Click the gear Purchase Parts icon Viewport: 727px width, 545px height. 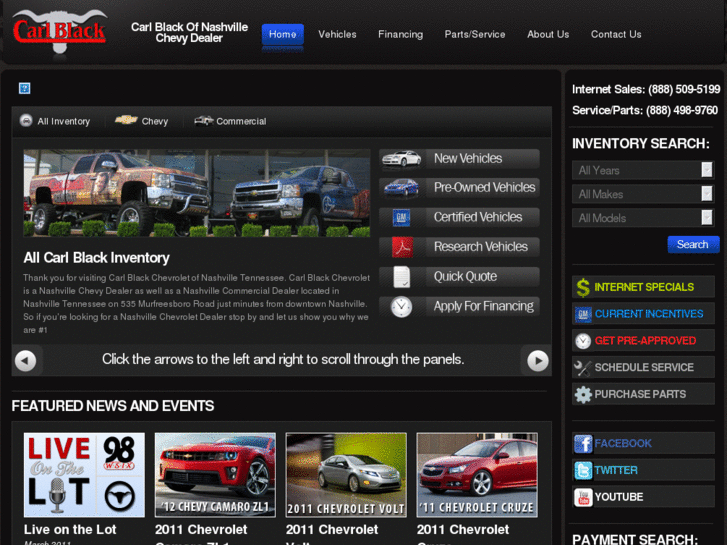point(583,395)
